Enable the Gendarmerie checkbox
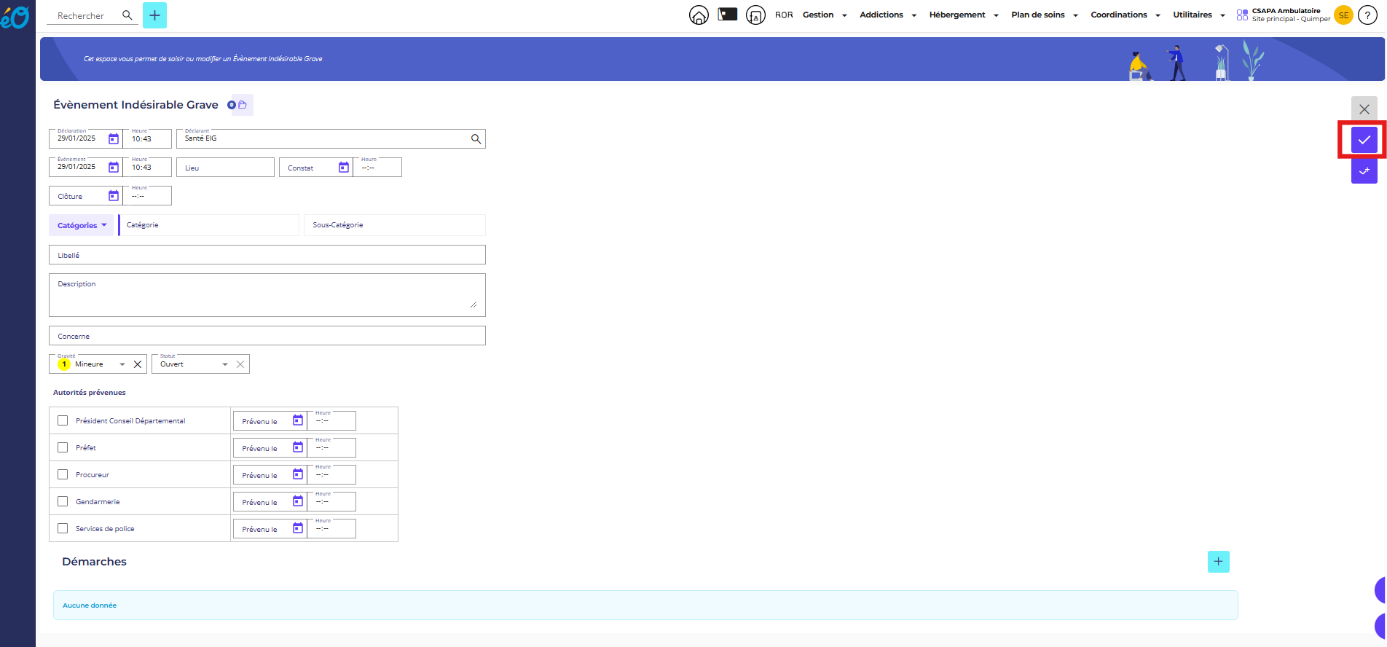Screen dimensions: 1387x647 coord(63,502)
